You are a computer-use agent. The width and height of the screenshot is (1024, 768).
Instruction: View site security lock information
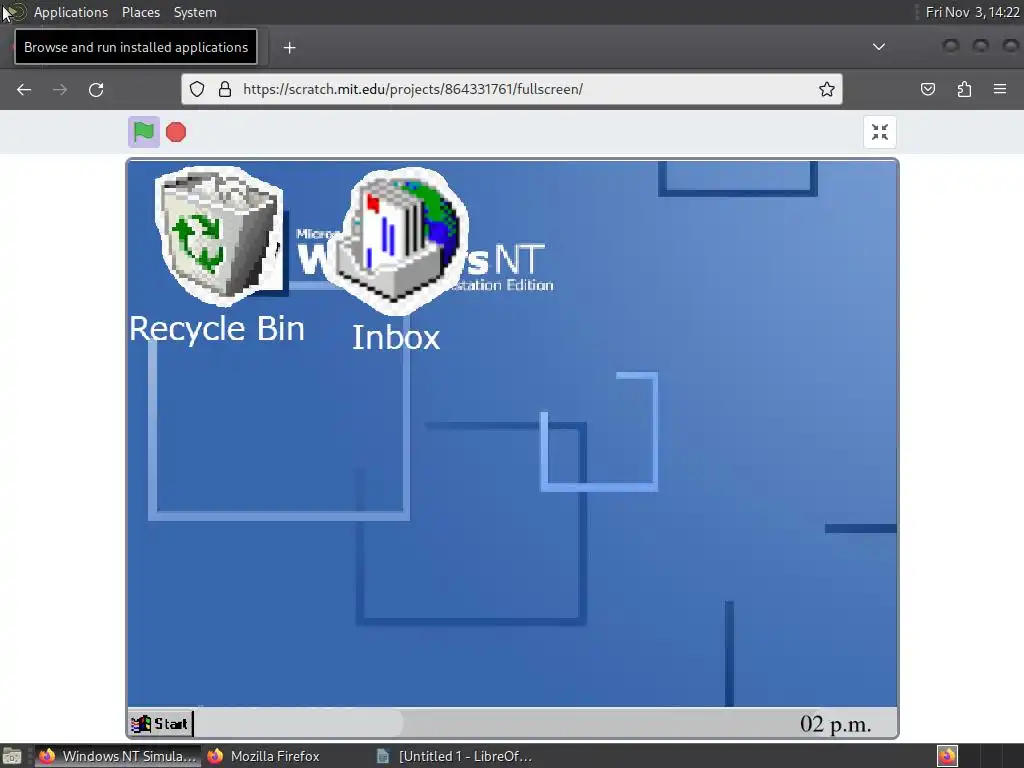225,89
